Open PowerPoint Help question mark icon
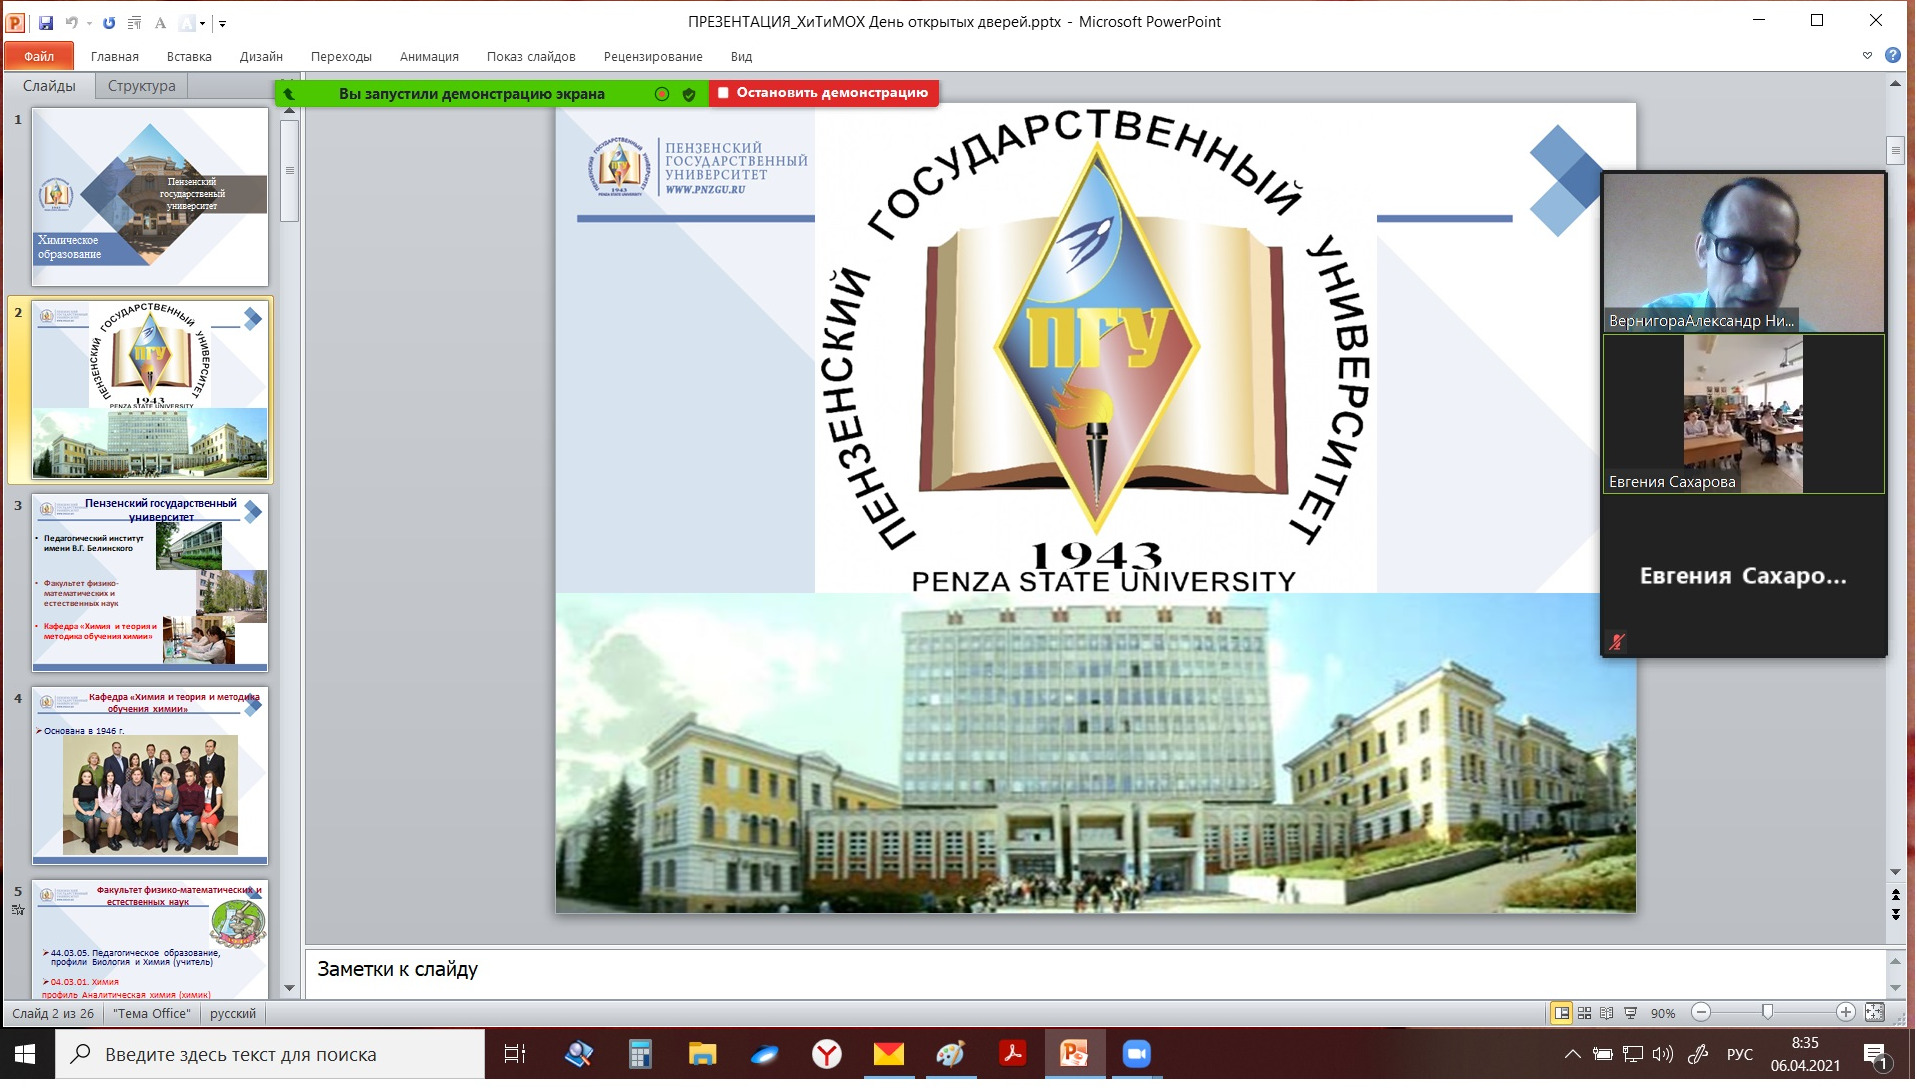 (x=1892, y=56)
